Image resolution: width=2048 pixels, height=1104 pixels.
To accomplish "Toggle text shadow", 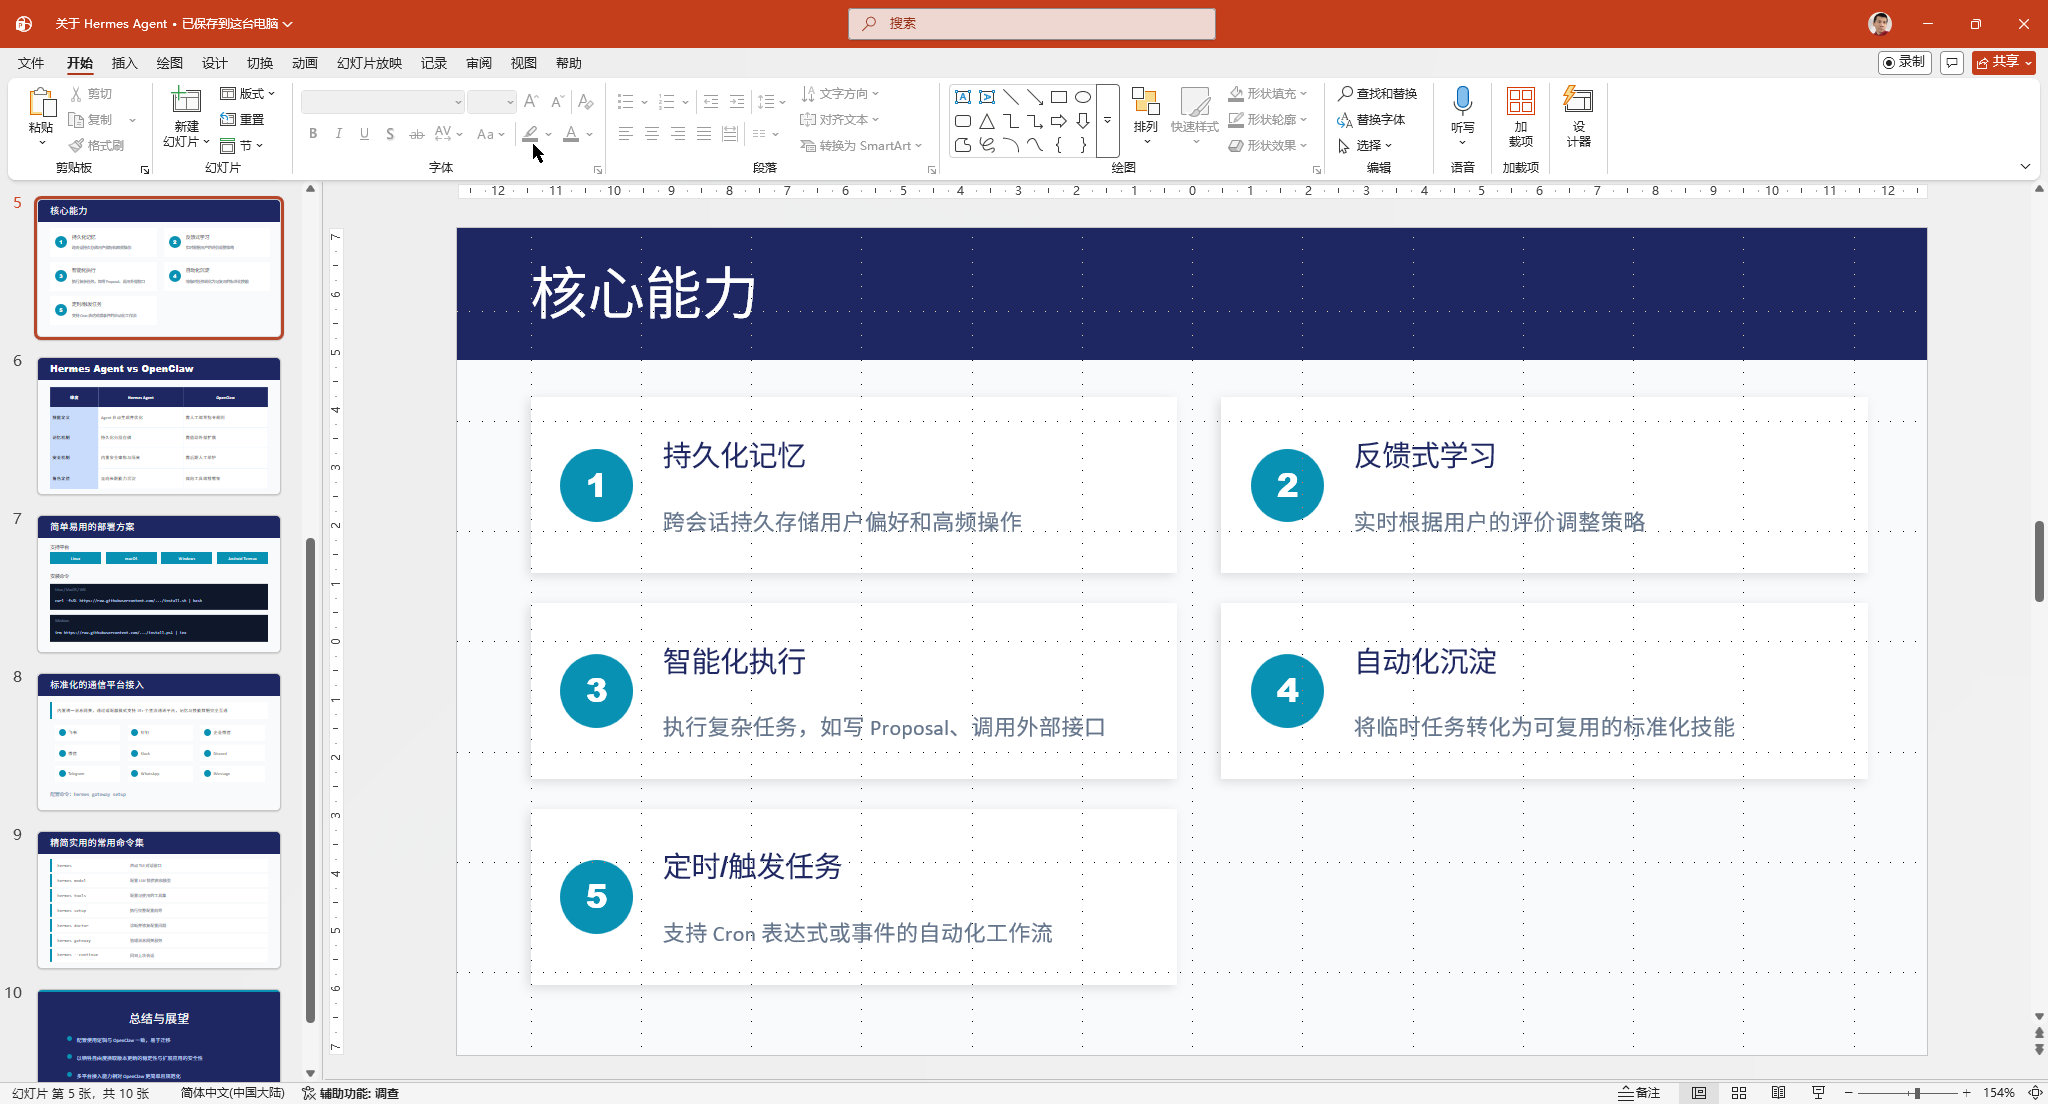I will (390, 134).
